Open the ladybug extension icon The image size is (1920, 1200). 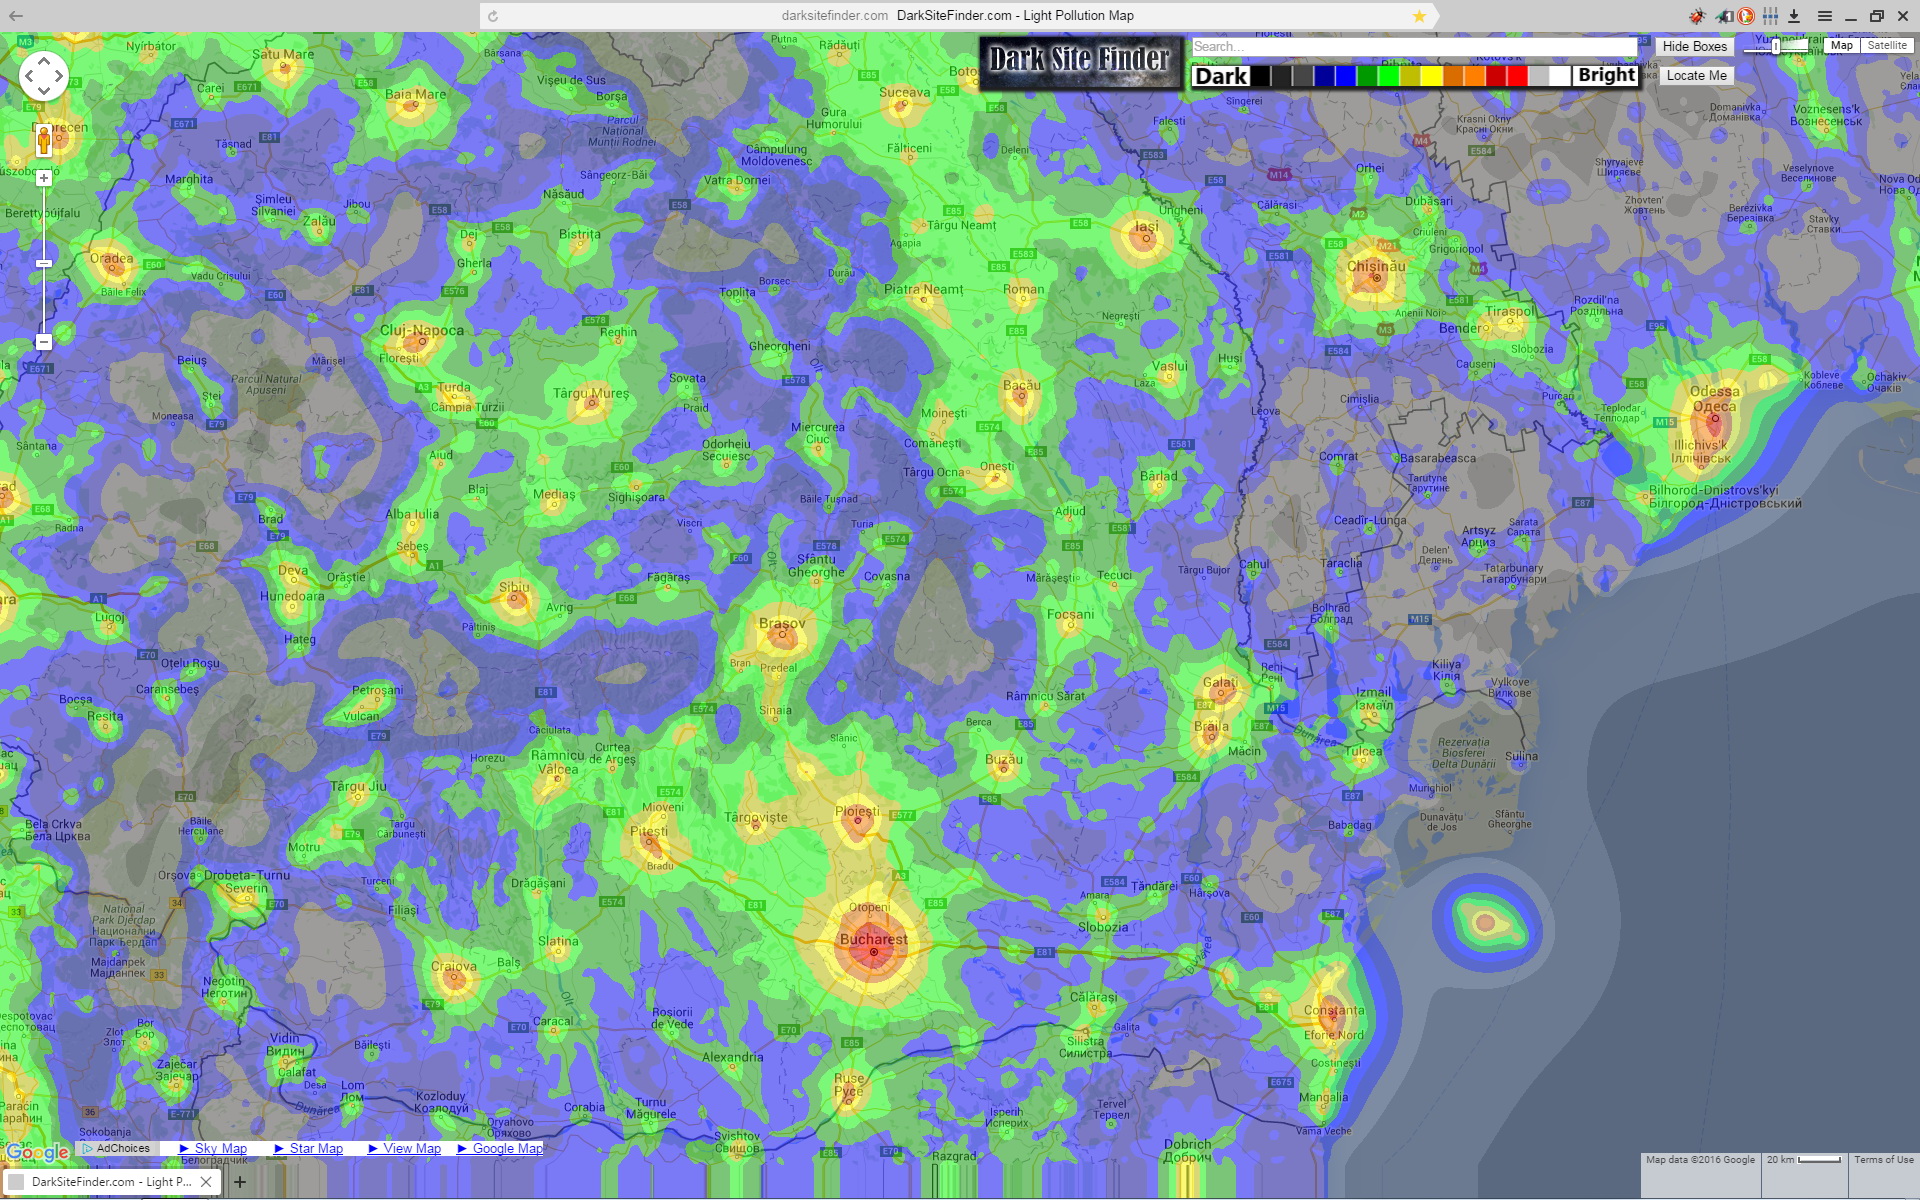(1697, 16)
